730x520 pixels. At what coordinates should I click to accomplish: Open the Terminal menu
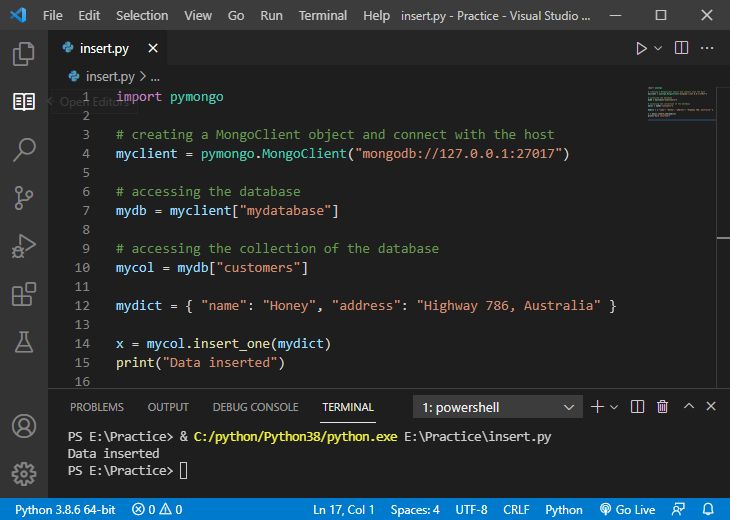click(323, 15)
